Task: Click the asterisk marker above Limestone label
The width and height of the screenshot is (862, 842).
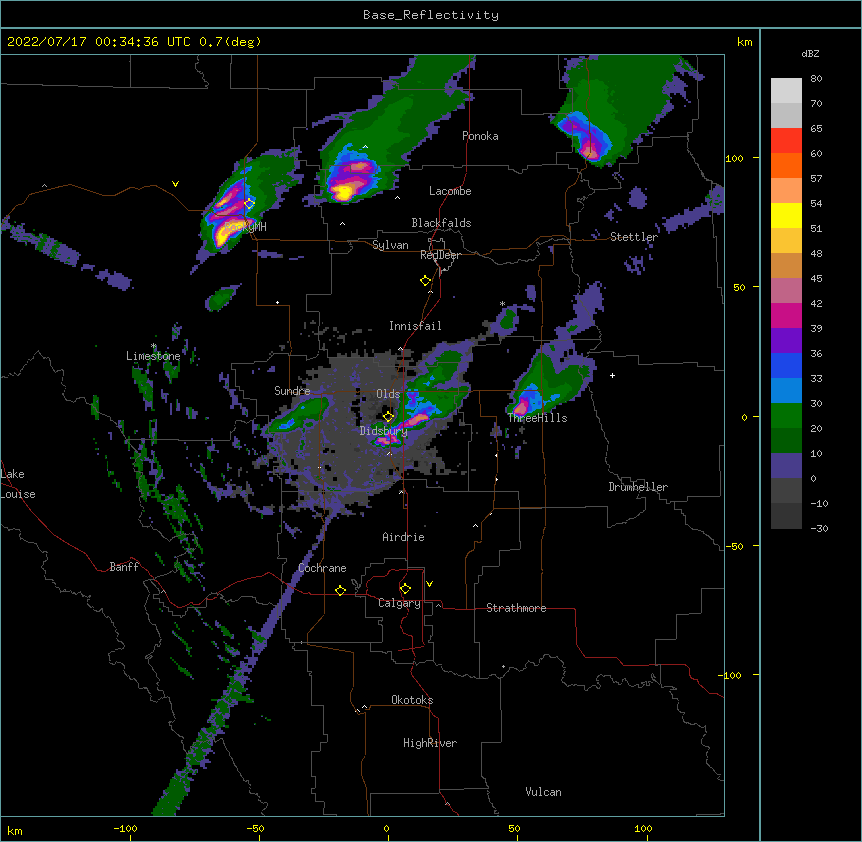Action: (x=154, y=346)
